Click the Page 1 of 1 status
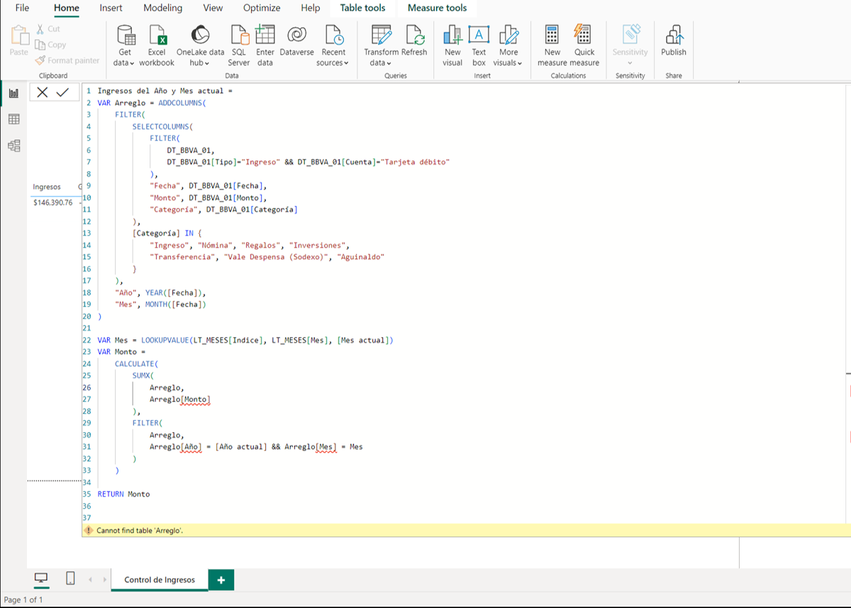The width and height of the screenshot is (851, 608). tap(23, 600)
